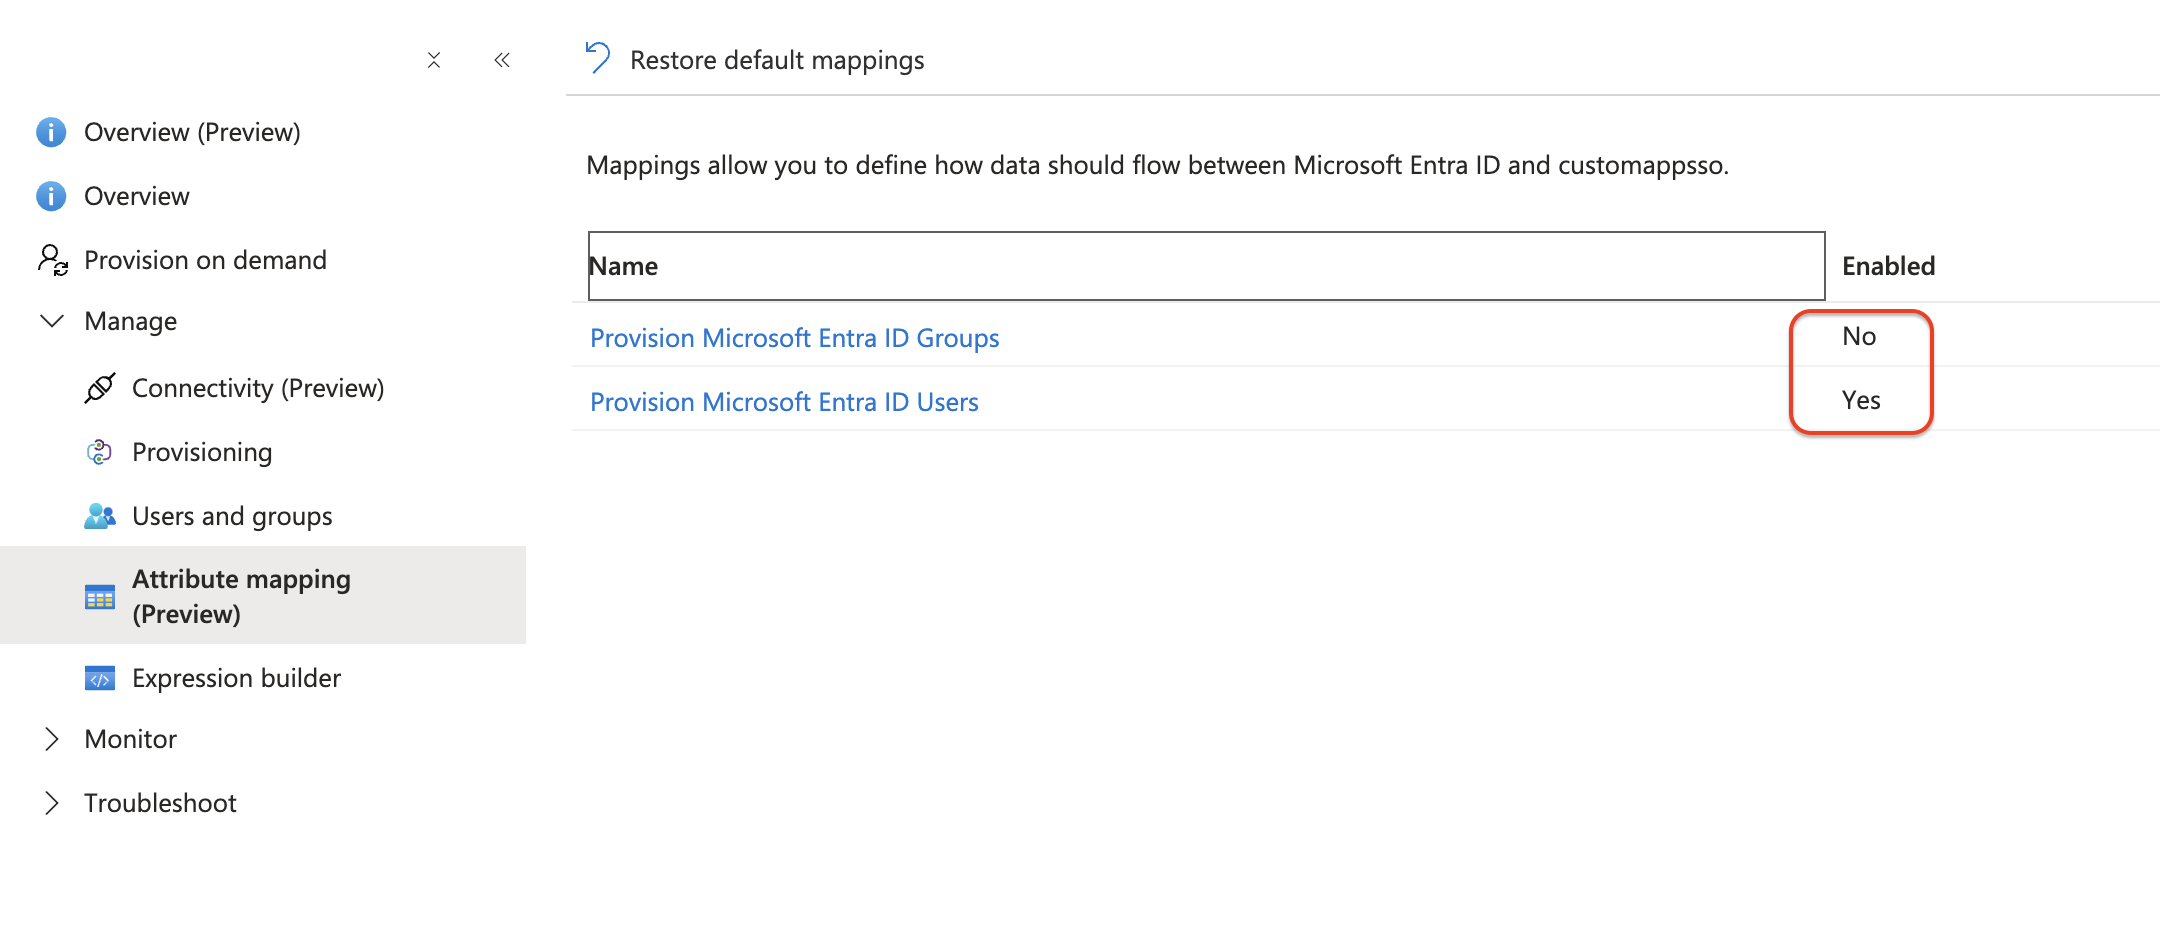The width and height of the screenshot is (2160, 938).
Task: Close the sidebar search with X icon
Action: click(x=434, y=60)
